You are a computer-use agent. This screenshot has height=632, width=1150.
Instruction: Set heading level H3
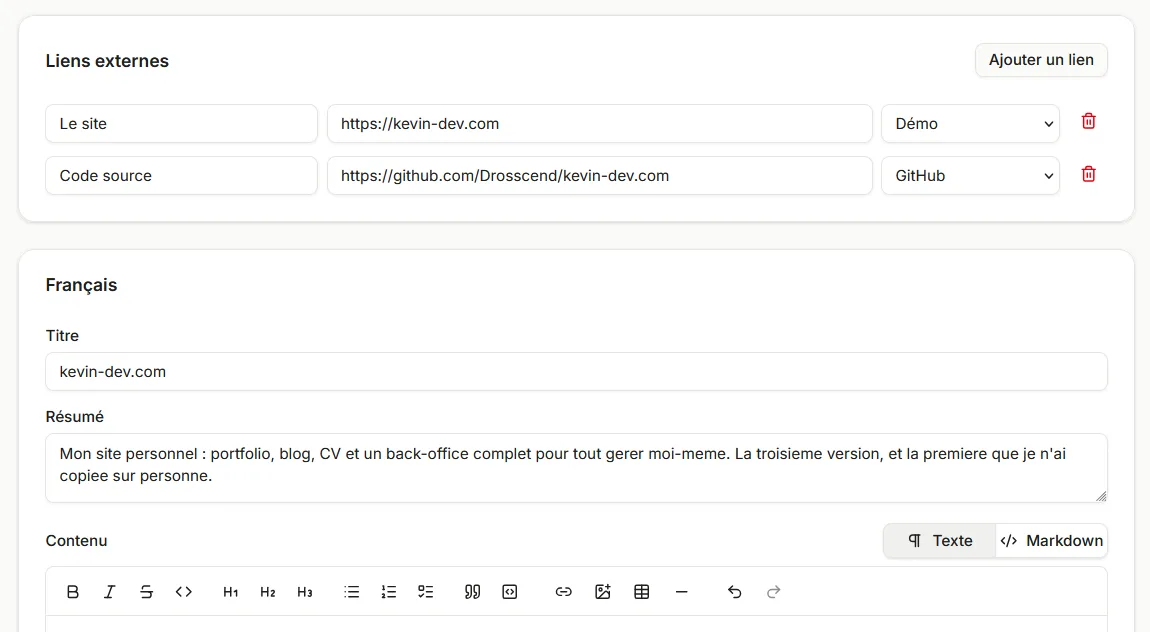[x=304, y=592]
